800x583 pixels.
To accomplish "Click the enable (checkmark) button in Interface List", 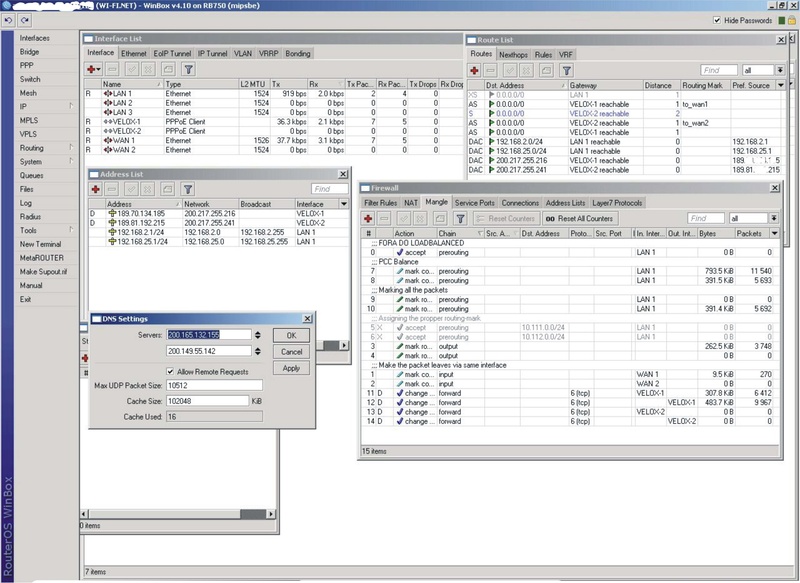I will [132, 69].
